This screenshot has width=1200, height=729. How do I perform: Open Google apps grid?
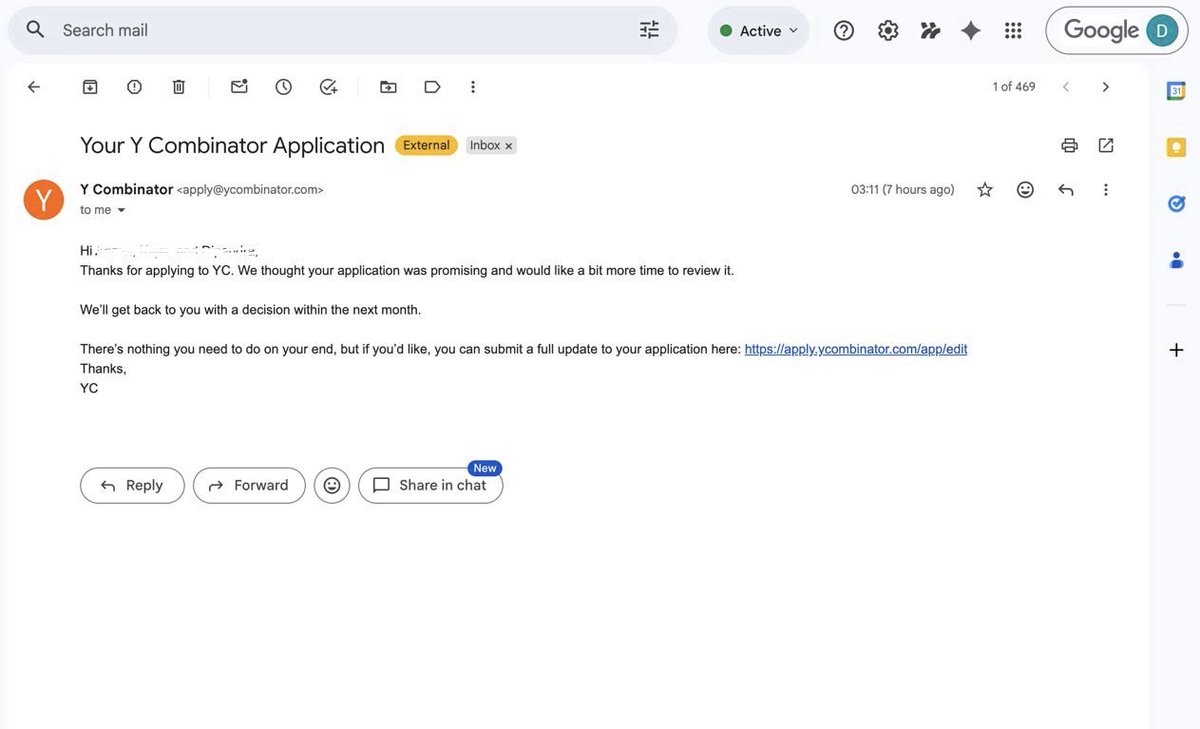tap(1013, 31)
